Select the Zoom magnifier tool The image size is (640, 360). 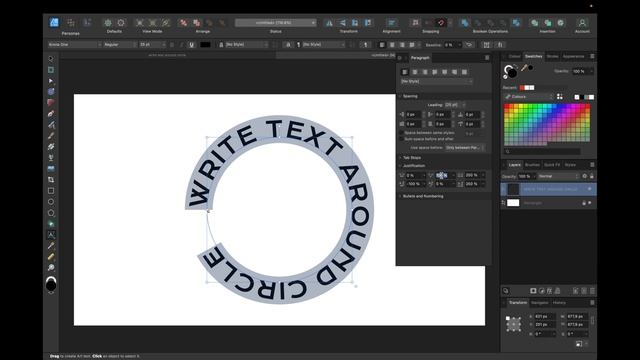(51, 268)
